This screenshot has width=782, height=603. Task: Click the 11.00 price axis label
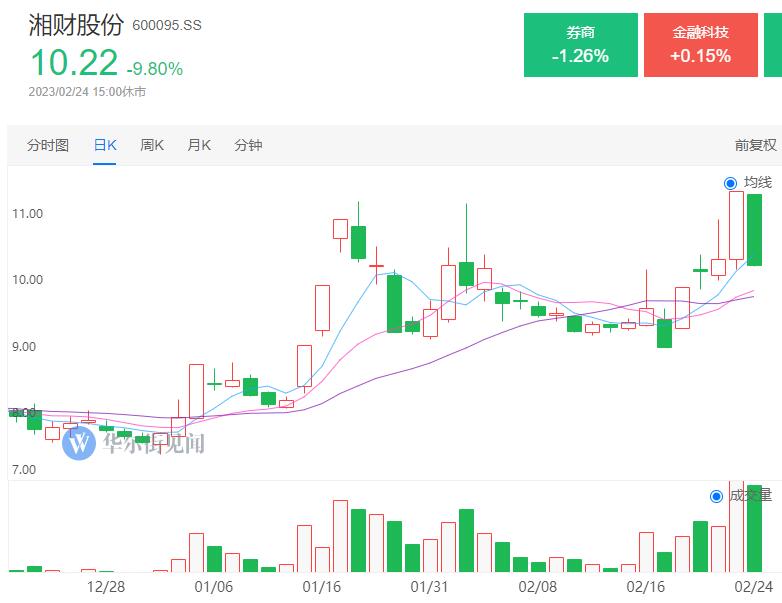click(x=27, y=214)
